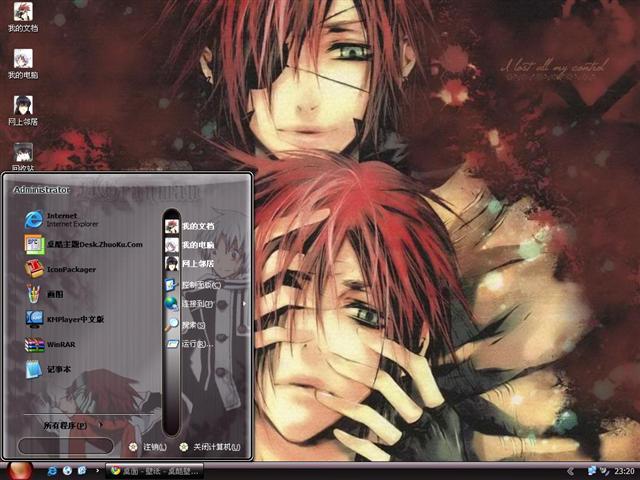Expand 所有程序 all programs list
640x480 pixels.
click(x=73, y=425)
